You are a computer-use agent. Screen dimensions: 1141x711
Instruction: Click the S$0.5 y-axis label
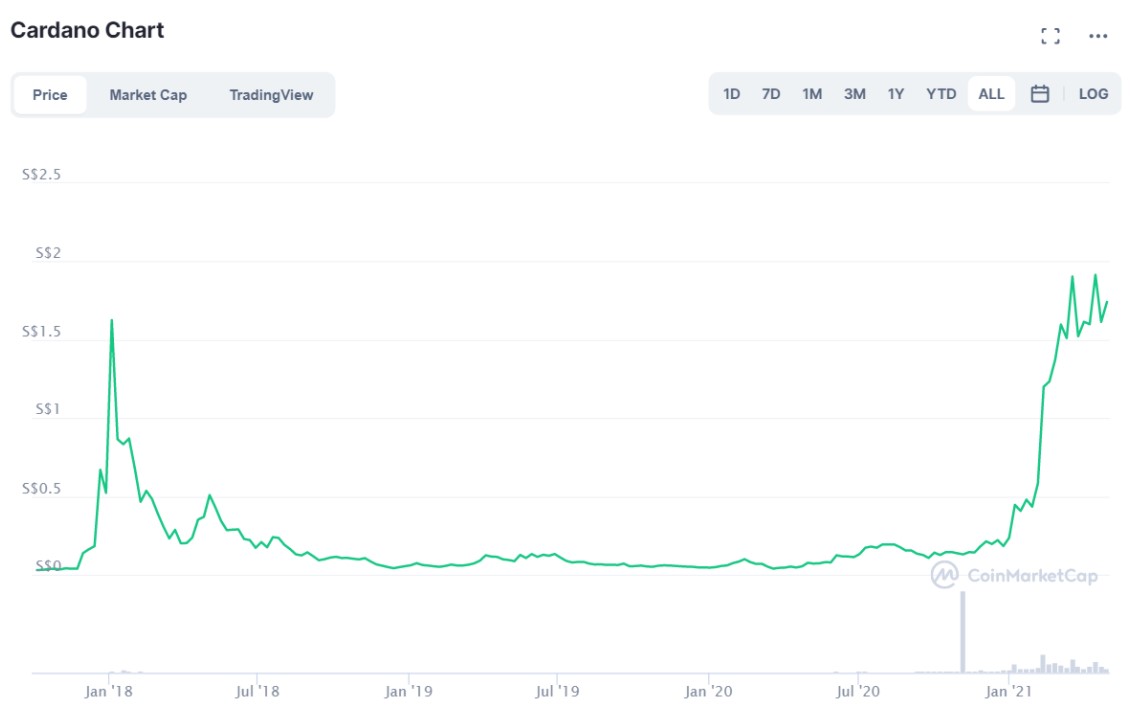pyautogui.click(x=41, y=488)
